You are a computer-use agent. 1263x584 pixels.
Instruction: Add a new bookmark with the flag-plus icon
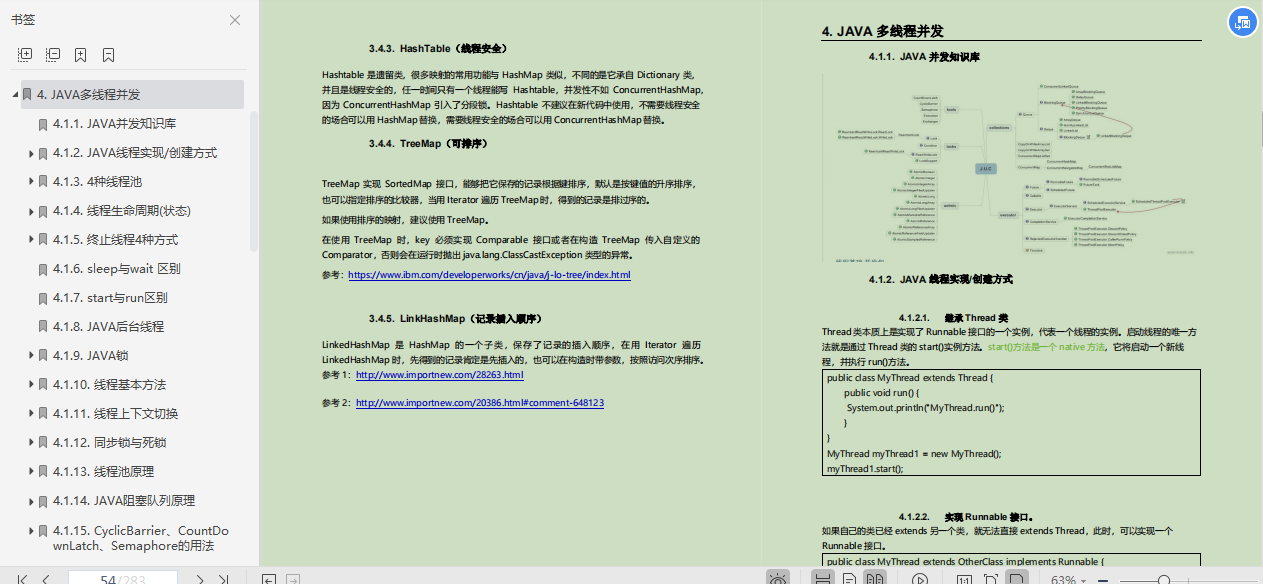(80, 55)
